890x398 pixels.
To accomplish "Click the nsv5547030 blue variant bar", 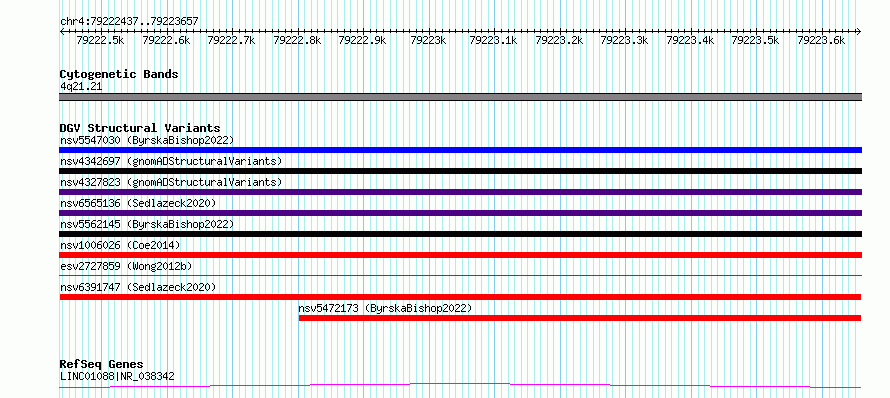I will [460, 150].
